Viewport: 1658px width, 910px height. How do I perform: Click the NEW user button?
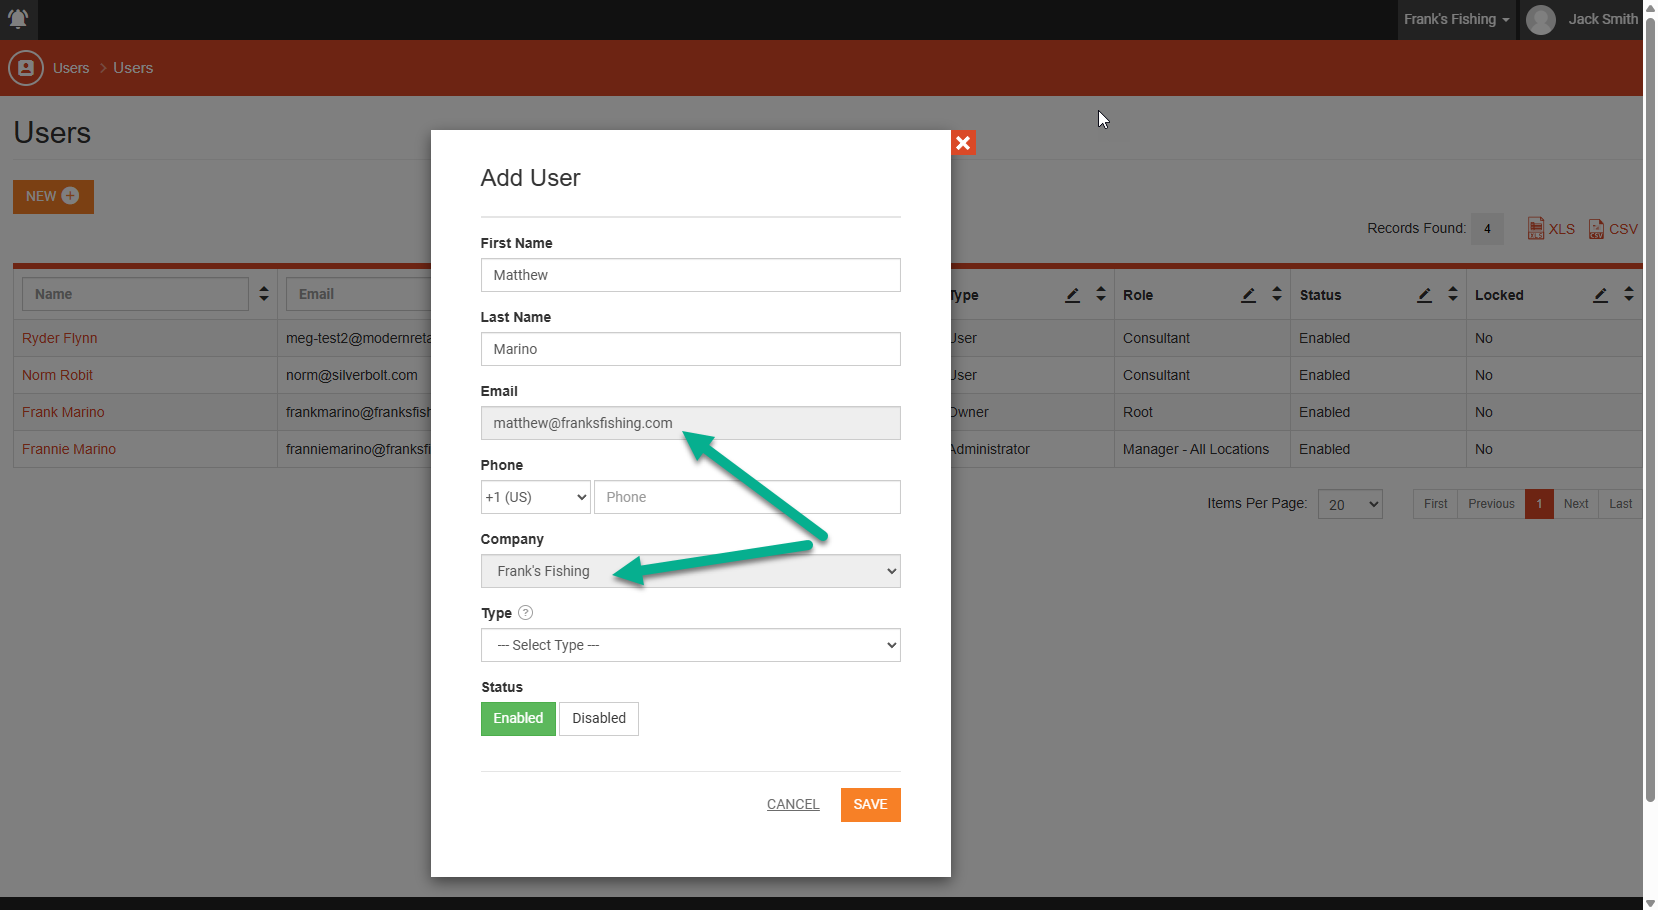pyautogui.click(x=53, y=197)
